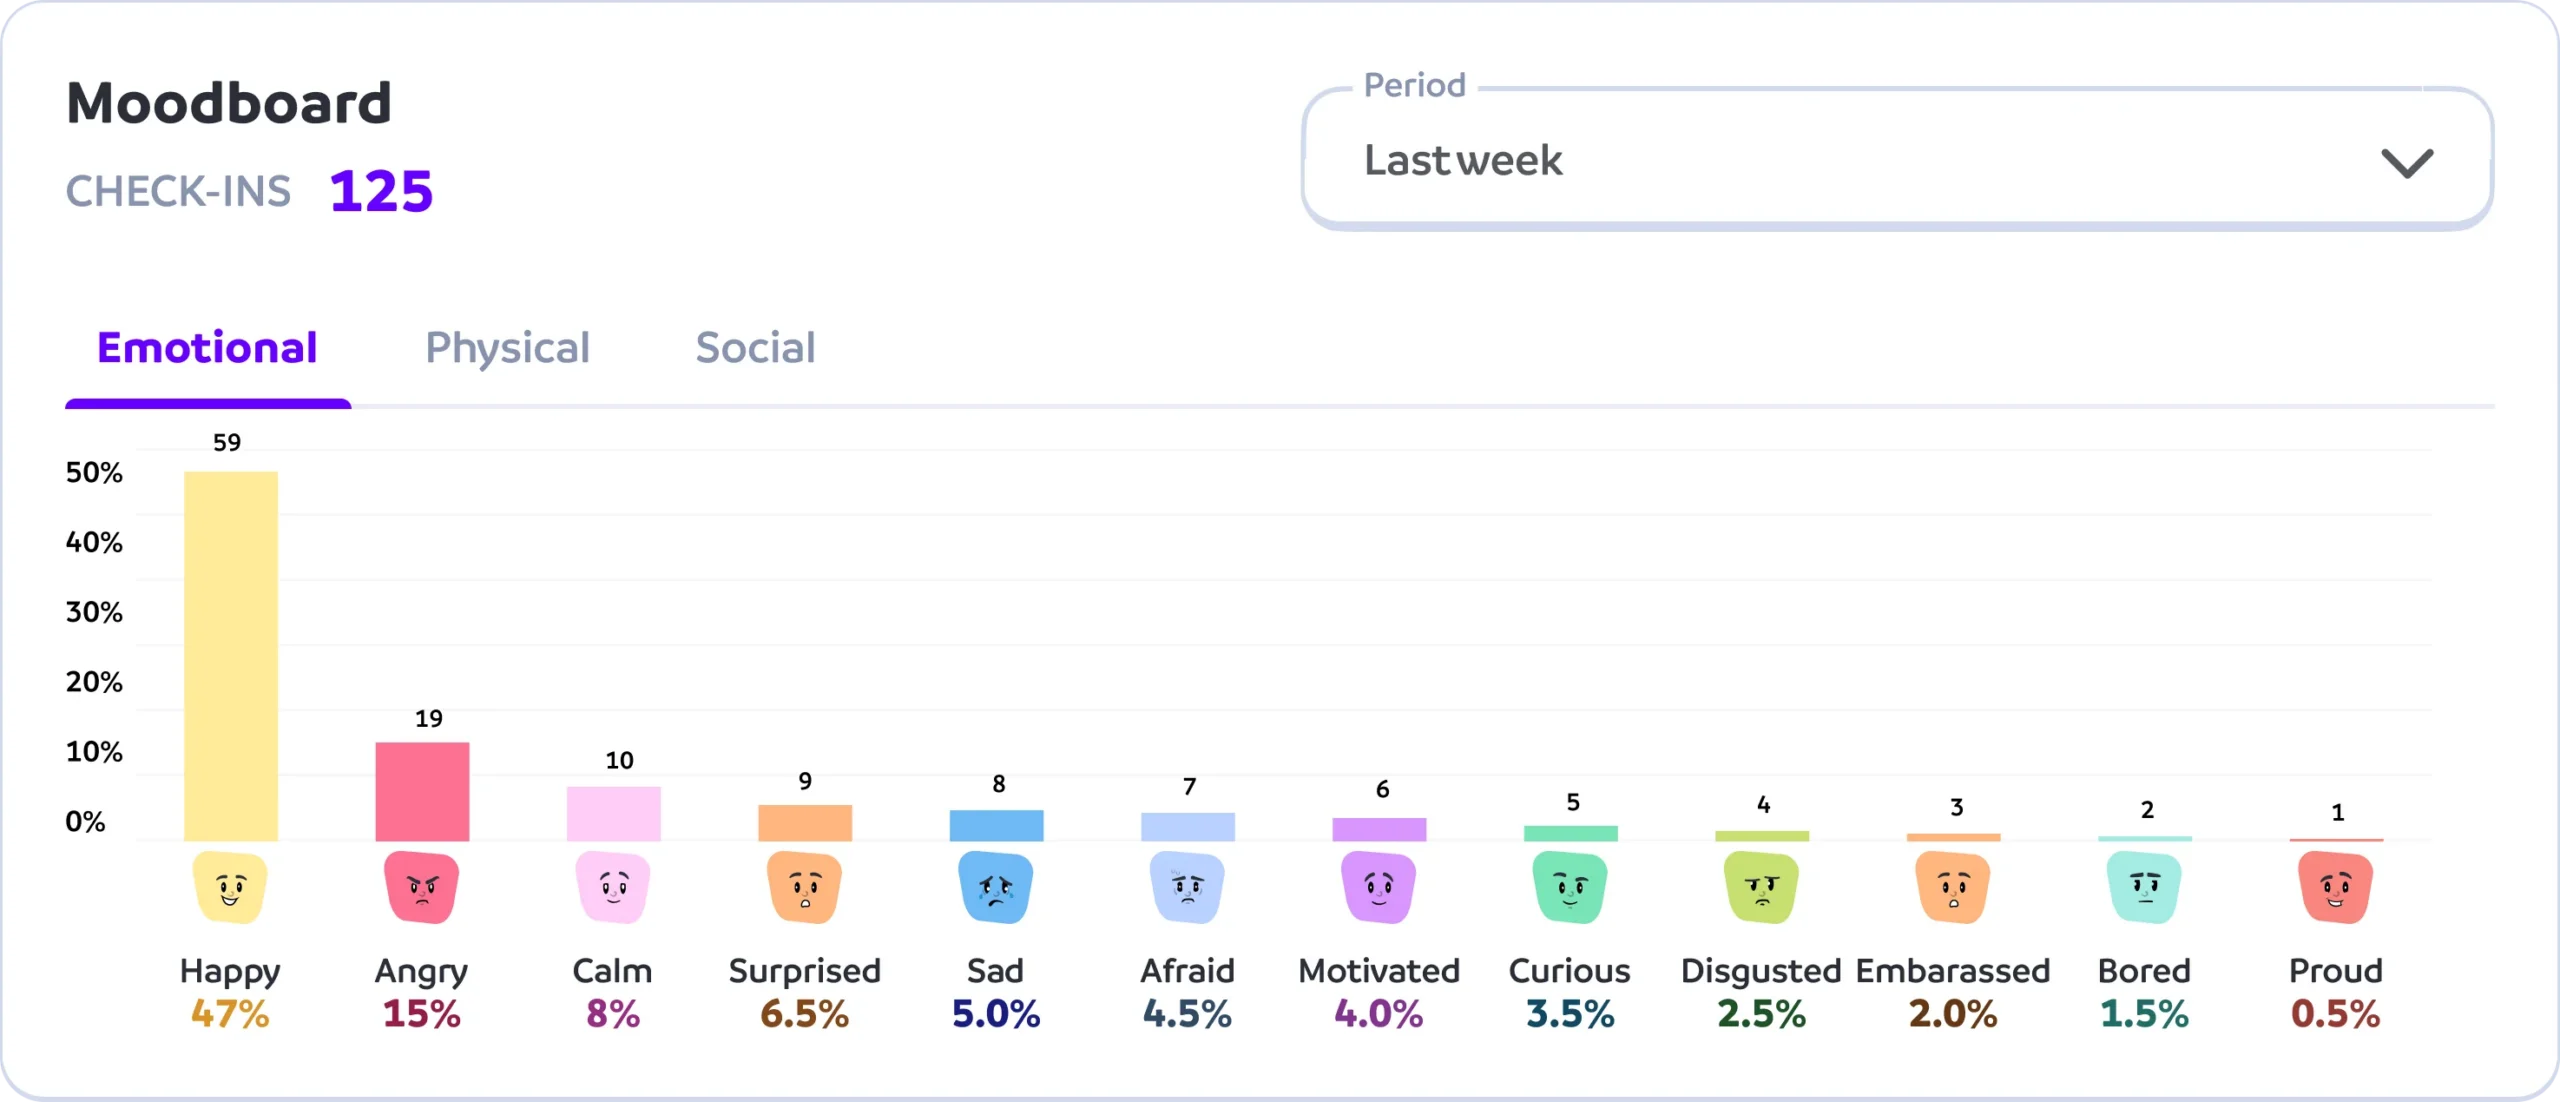Click the check-ins count 125
This screenshot has width=2560, height=1102.
[x=381, y=191]
